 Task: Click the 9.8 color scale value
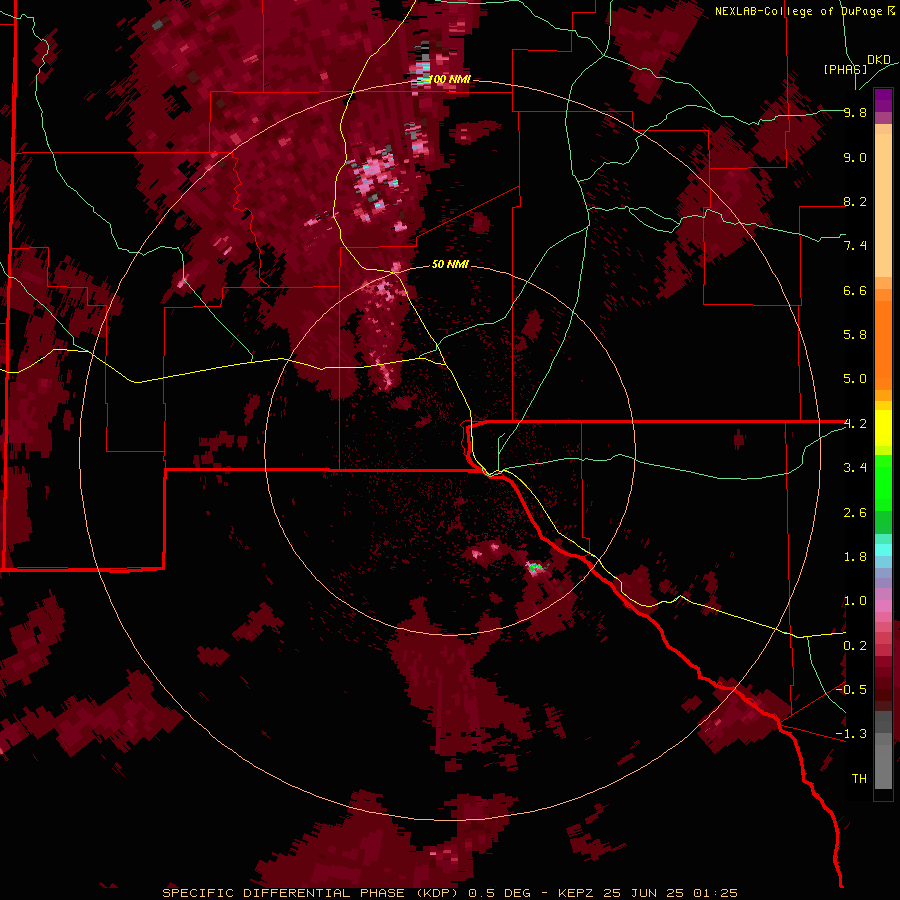coord(855,112)
